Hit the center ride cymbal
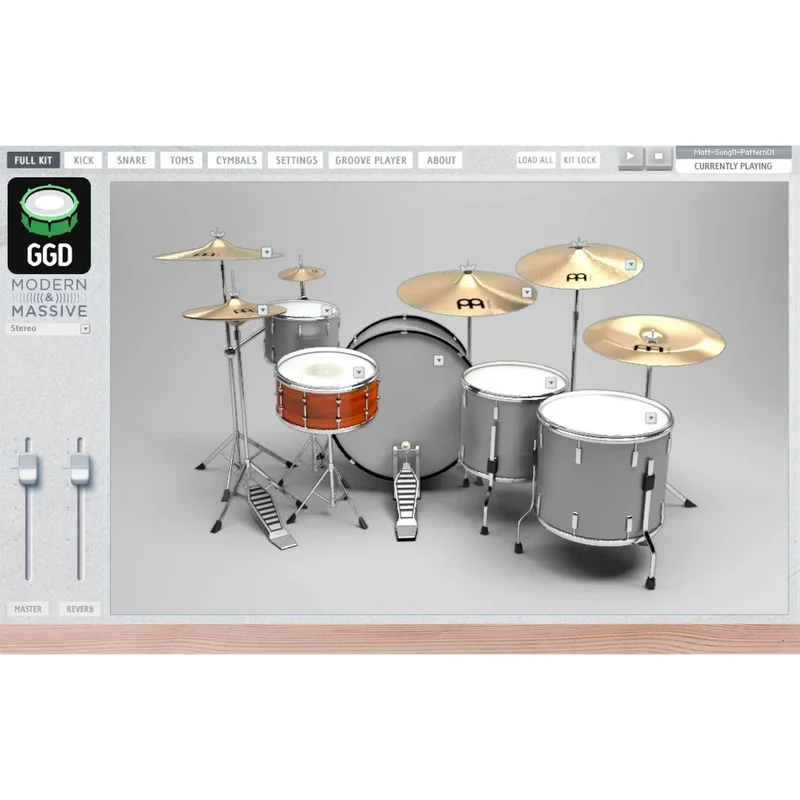800x800 pixels. pyautogui.click(x=467, y=293)
